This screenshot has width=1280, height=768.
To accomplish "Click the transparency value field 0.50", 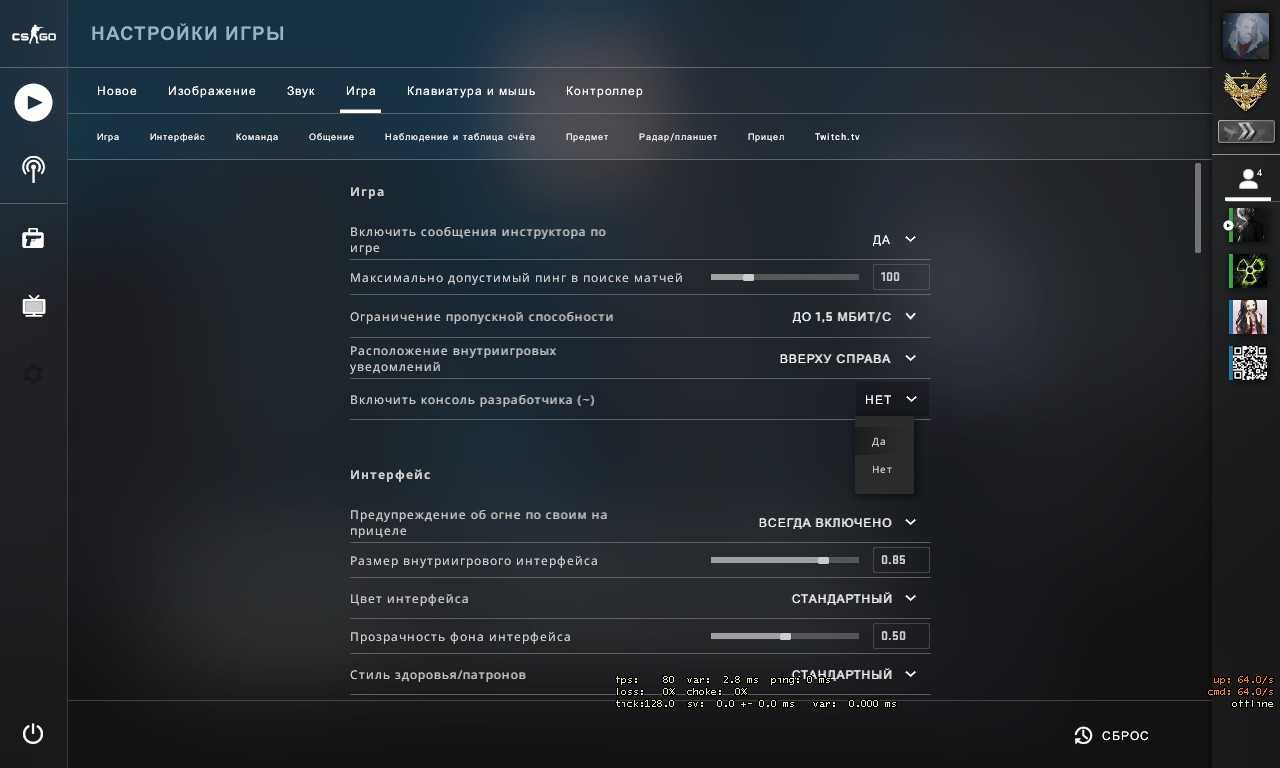I will [x=901, y=636].
